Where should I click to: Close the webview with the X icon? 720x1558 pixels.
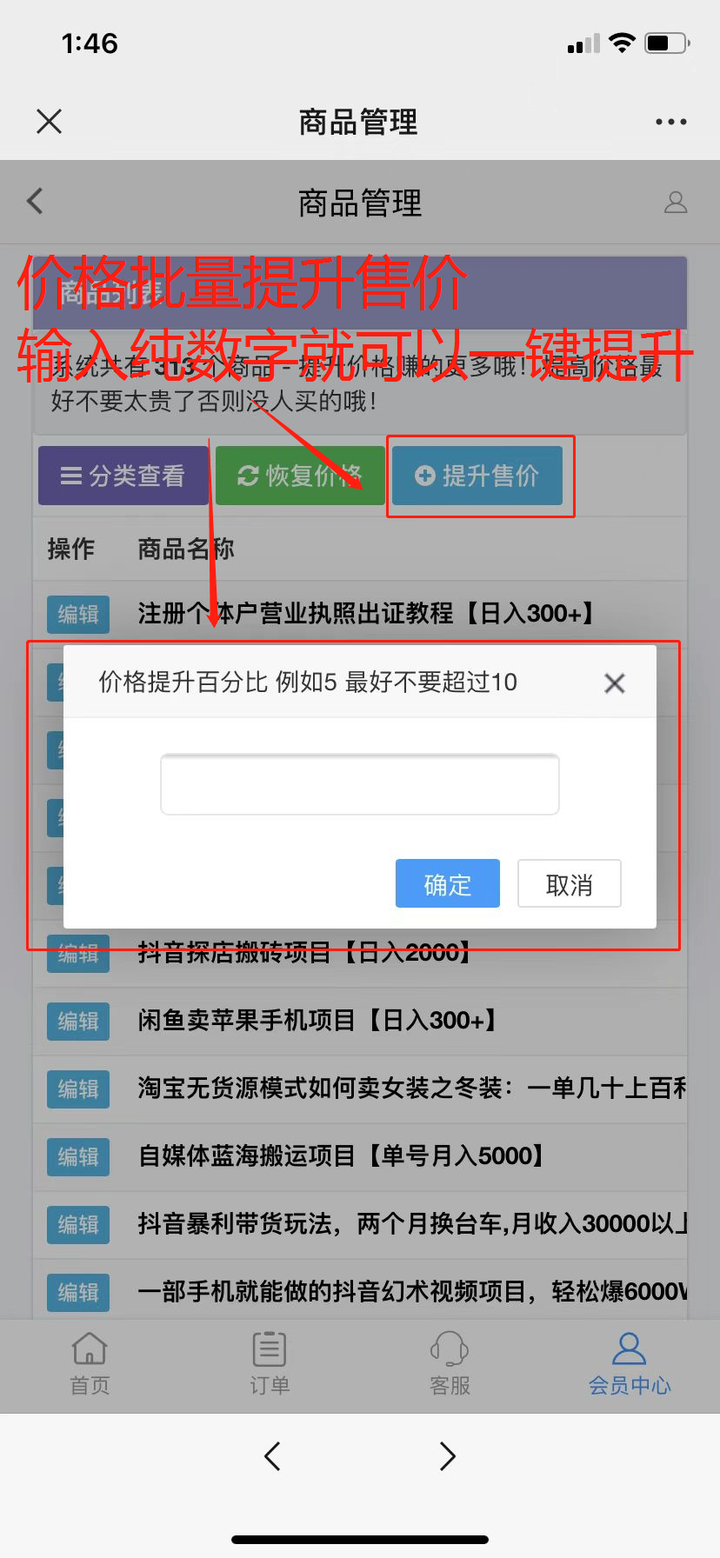point(49,122)
